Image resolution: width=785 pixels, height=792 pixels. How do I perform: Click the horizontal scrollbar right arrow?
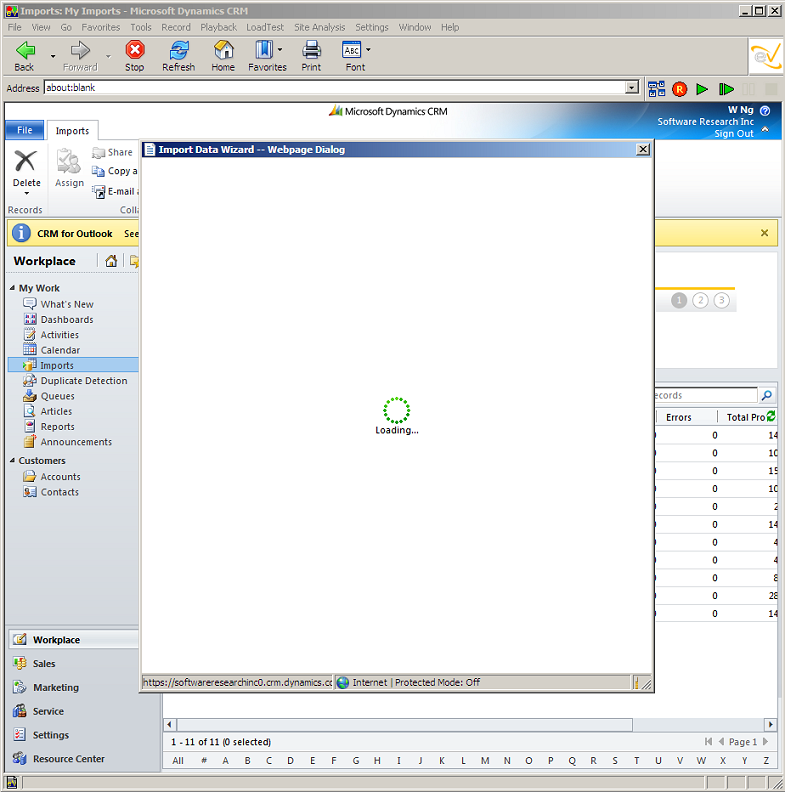tap(770, 724)
